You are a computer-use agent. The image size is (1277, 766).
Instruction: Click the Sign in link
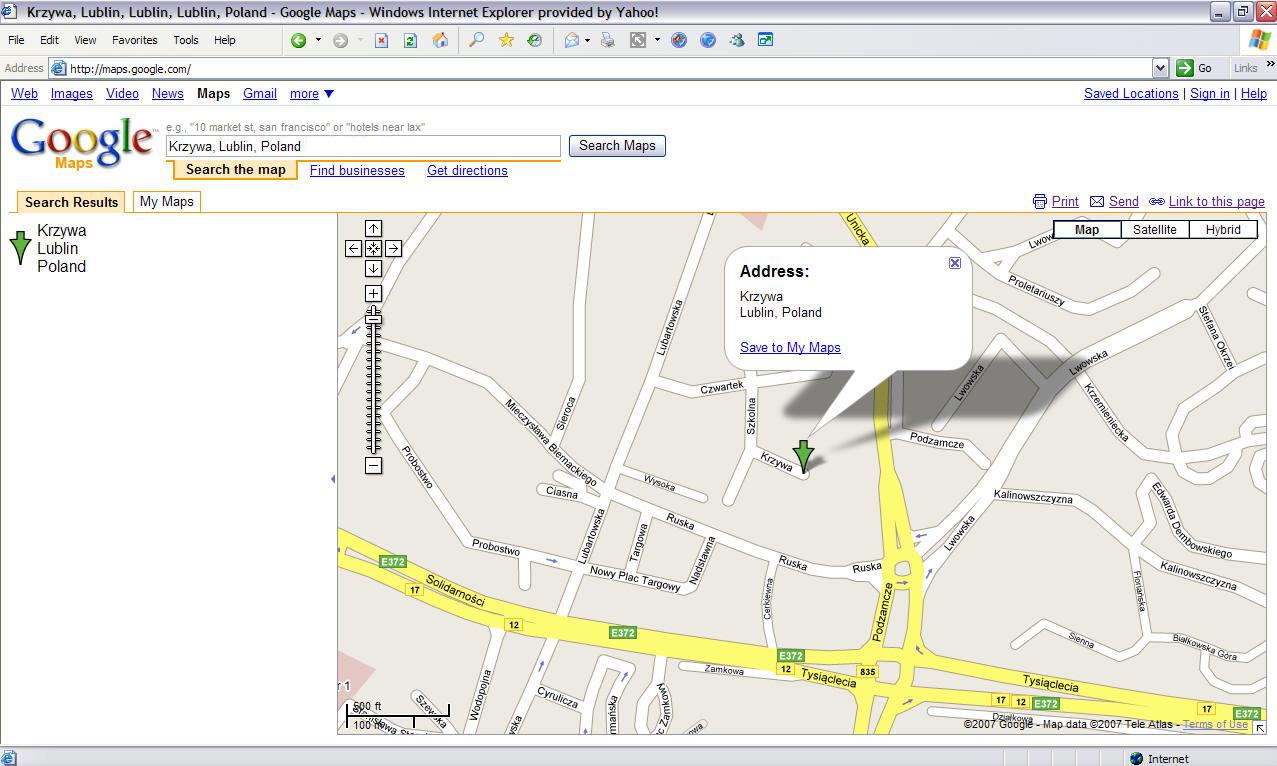click(x=1210, y=94)
